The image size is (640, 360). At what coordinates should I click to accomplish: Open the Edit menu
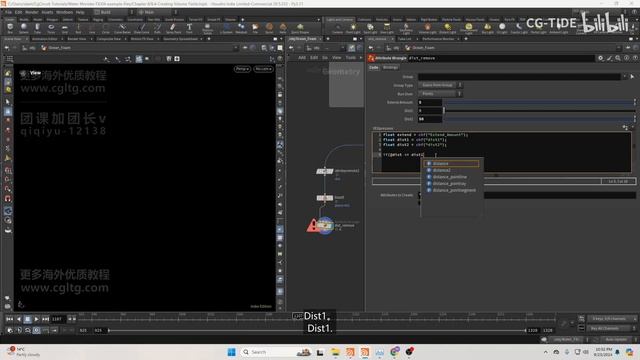[x=18, y=12]
